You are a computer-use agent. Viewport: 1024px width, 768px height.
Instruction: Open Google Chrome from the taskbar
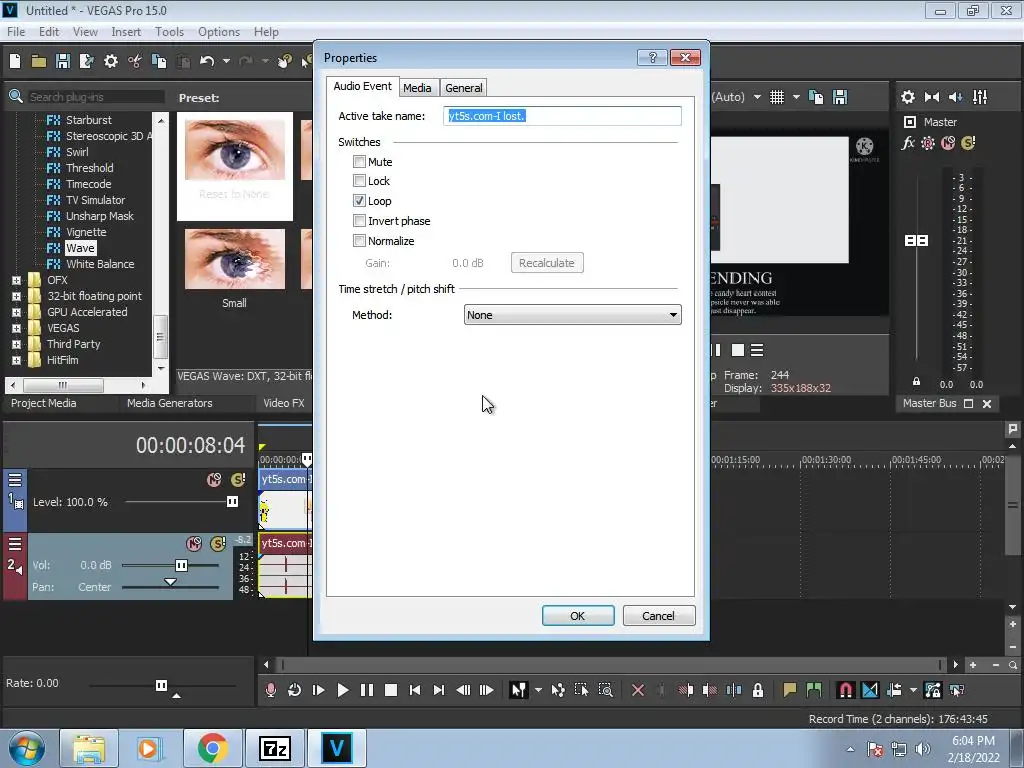[x=212, y=748]
